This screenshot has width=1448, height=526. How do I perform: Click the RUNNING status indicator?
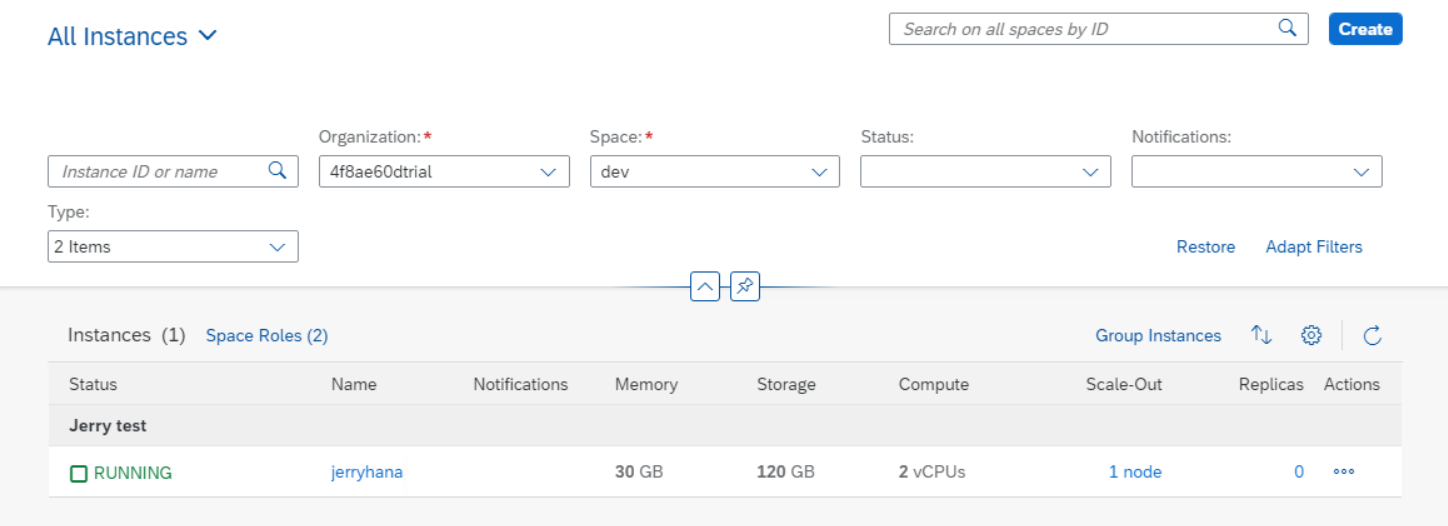pos(121,473)
